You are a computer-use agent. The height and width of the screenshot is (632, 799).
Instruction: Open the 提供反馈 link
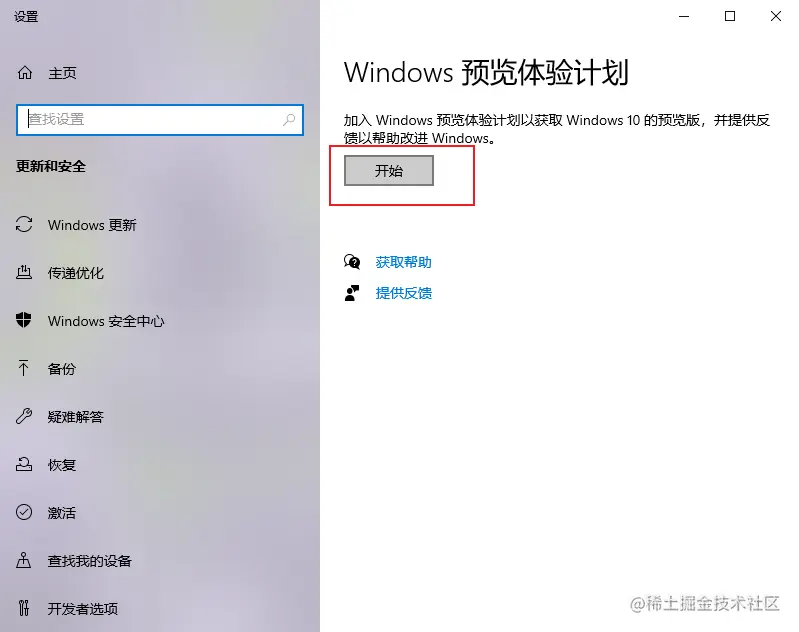[x=403, y=293]
